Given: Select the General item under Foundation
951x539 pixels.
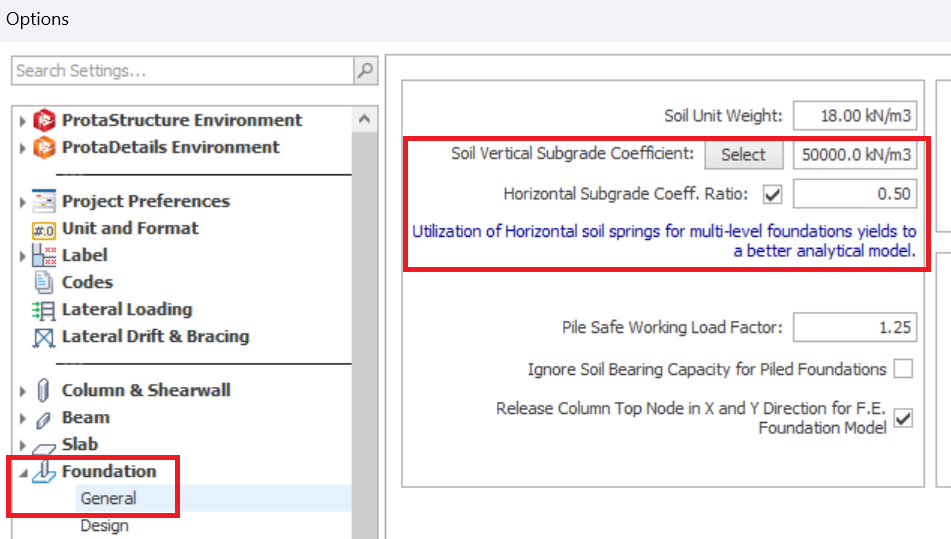Looking at the screenshot, I should (109, 498).
